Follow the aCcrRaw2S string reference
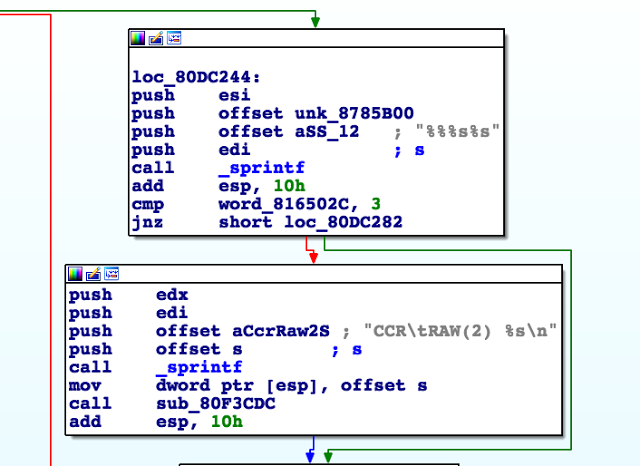Image resolution: width=640 pixels, height=466 pixels. click(281, 331)
